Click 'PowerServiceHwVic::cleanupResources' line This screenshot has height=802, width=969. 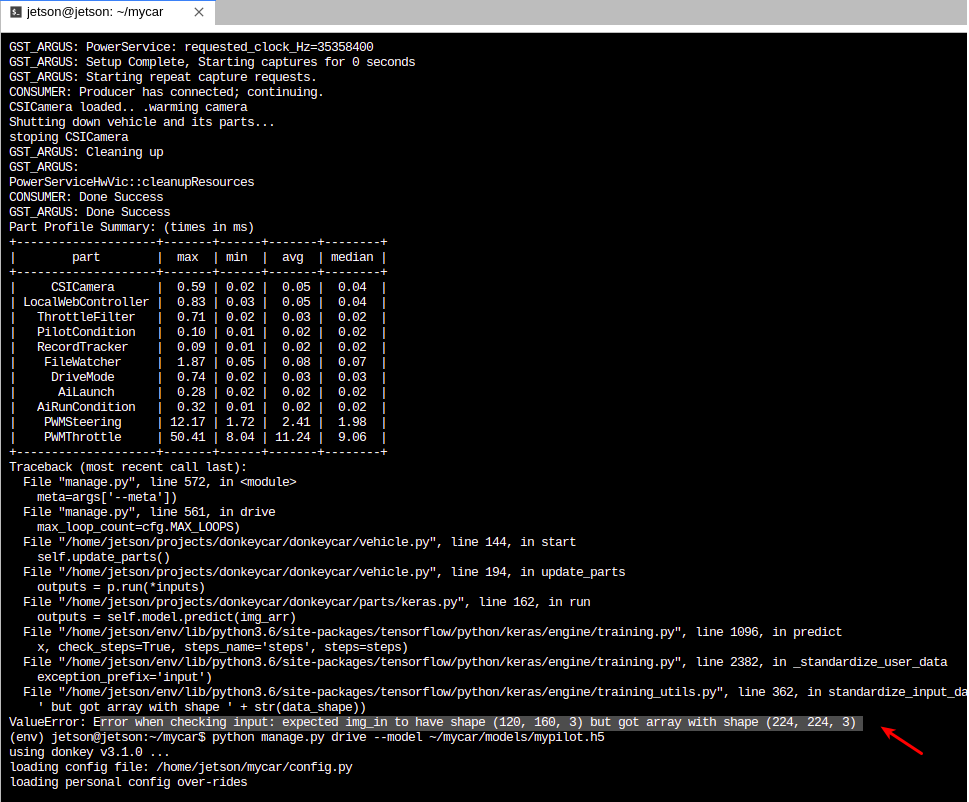click(132, 182)
